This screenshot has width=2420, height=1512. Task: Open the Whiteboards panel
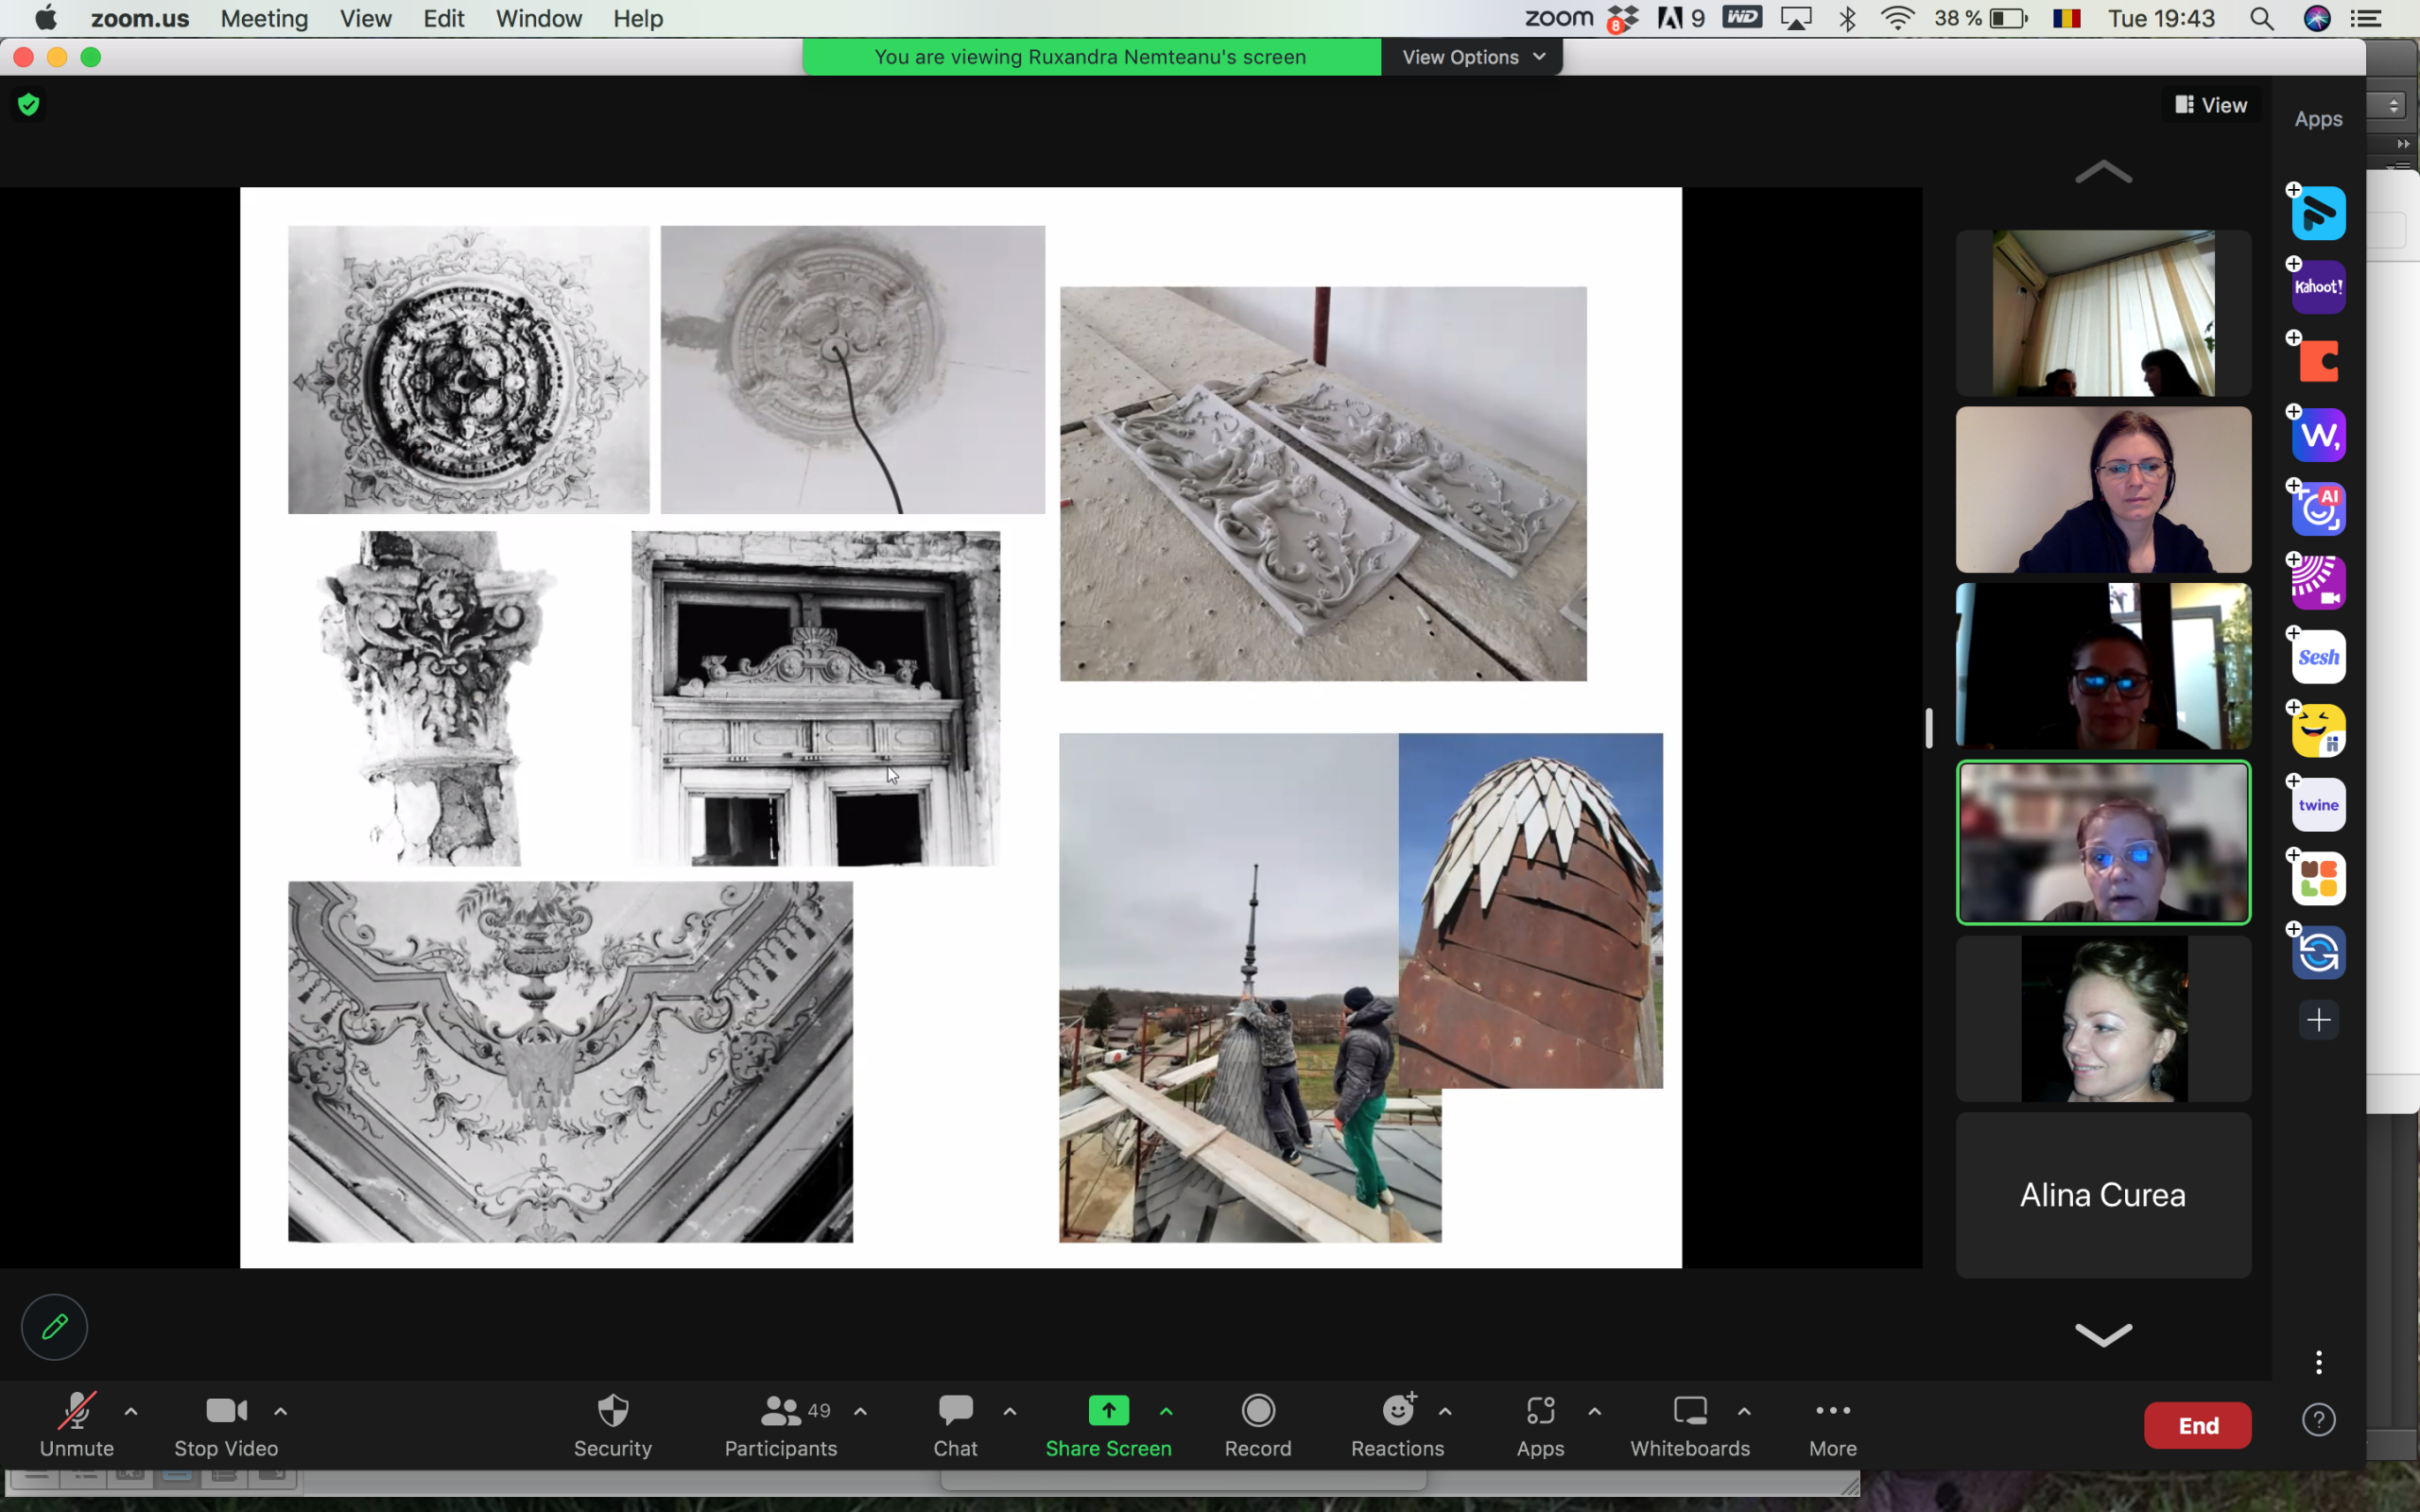point(1689,1424)
